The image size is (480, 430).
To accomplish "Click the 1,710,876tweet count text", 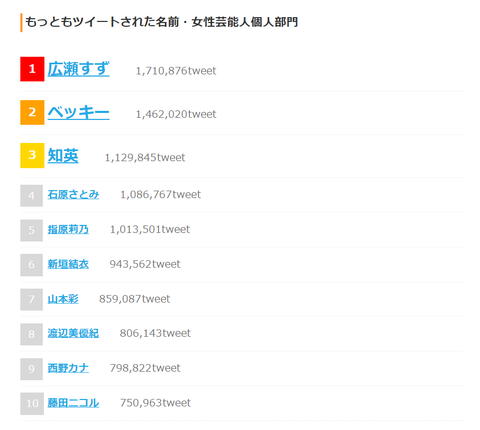I will [176, 71].
